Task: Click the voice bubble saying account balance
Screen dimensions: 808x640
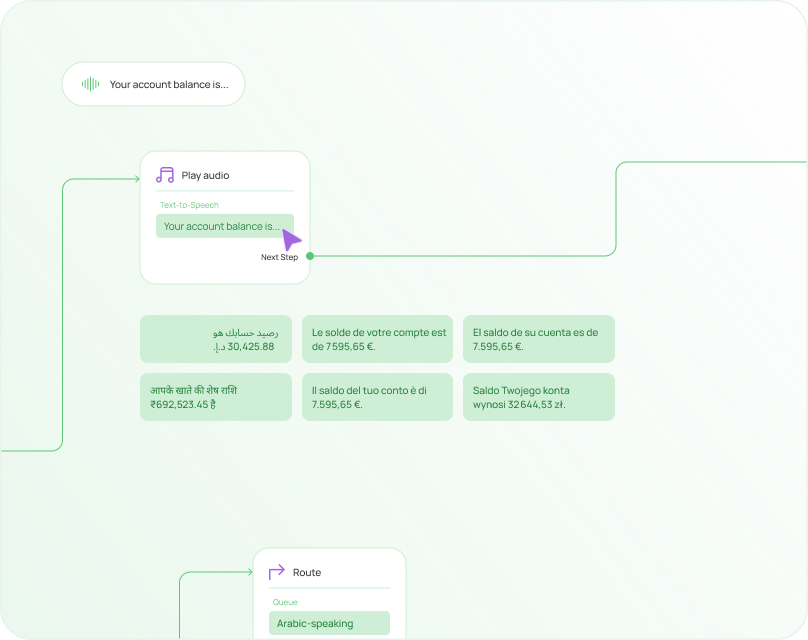Action: click(152, 84)
